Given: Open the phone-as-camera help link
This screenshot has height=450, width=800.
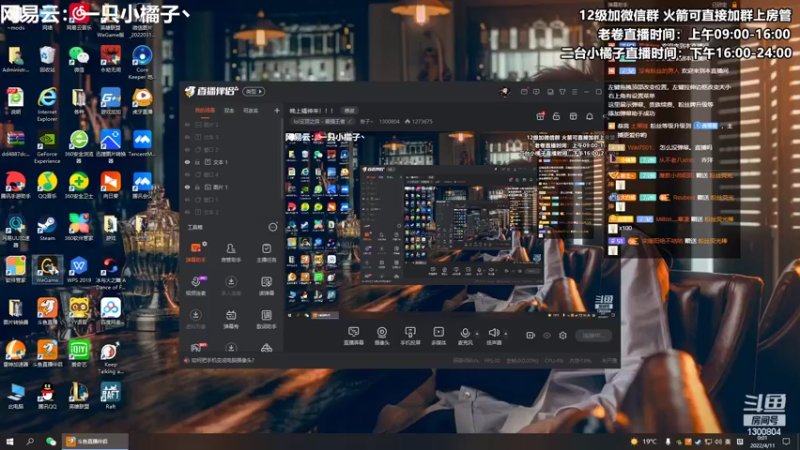Looking at the screenshot, I should coord(222,360).
